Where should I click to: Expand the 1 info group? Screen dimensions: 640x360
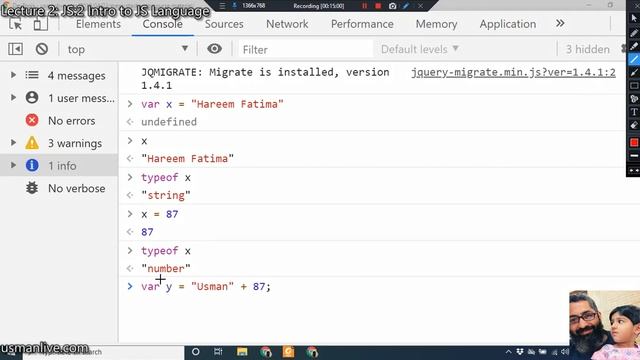[13, 165]
